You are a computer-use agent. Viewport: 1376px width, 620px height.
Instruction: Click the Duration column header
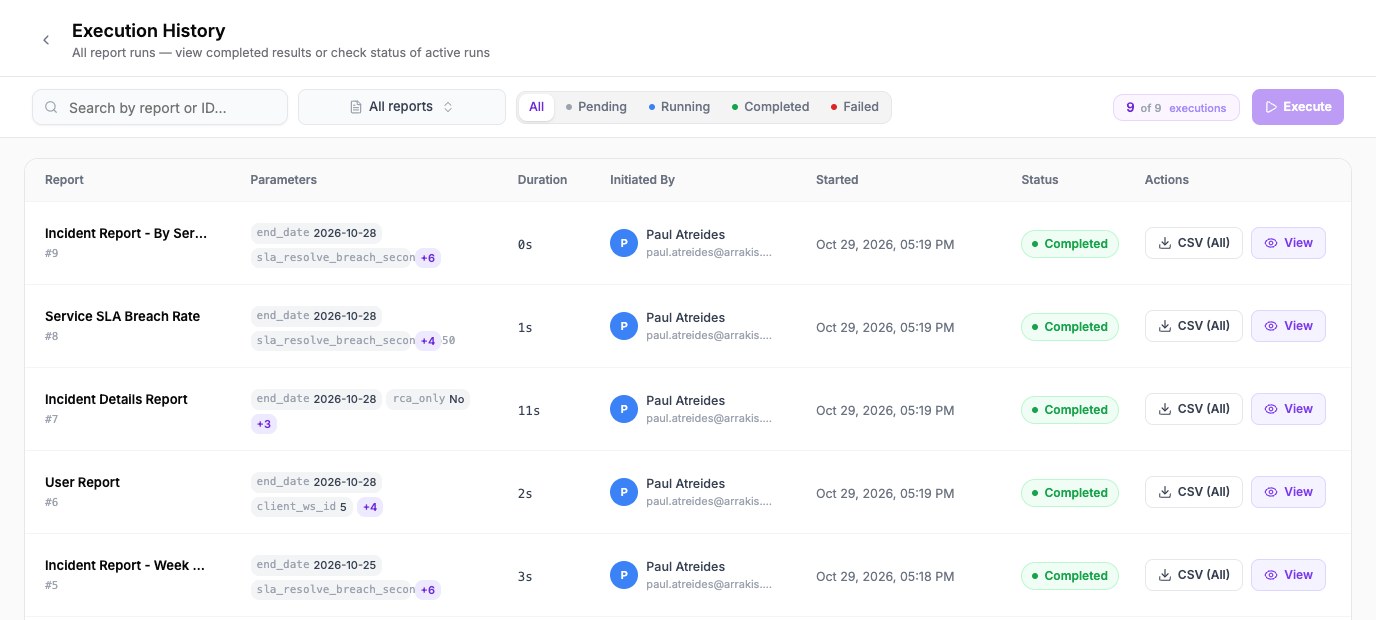[542, 180]
